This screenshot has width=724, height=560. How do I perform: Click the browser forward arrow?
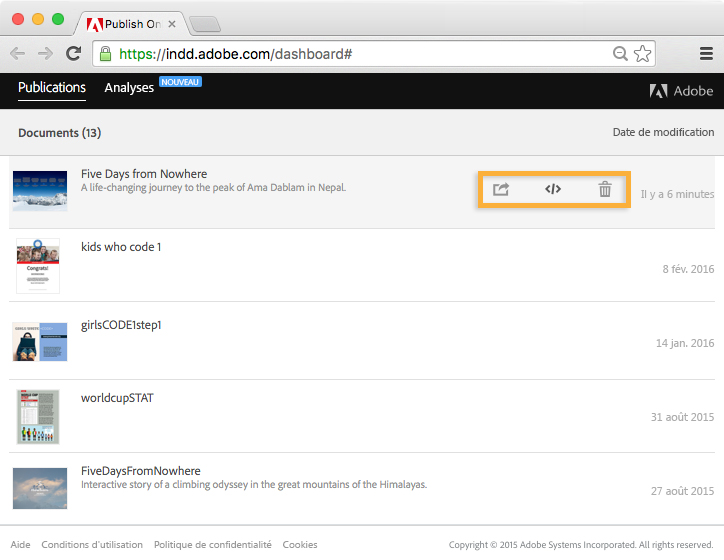point(45,54)
